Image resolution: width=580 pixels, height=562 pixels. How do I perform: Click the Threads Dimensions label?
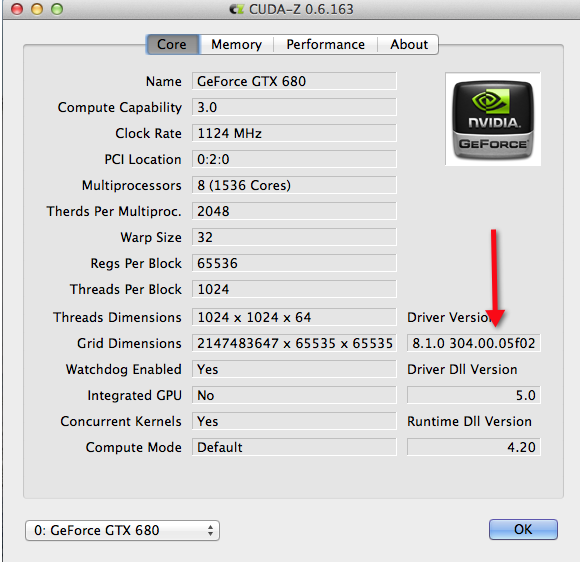click(117, 317)
